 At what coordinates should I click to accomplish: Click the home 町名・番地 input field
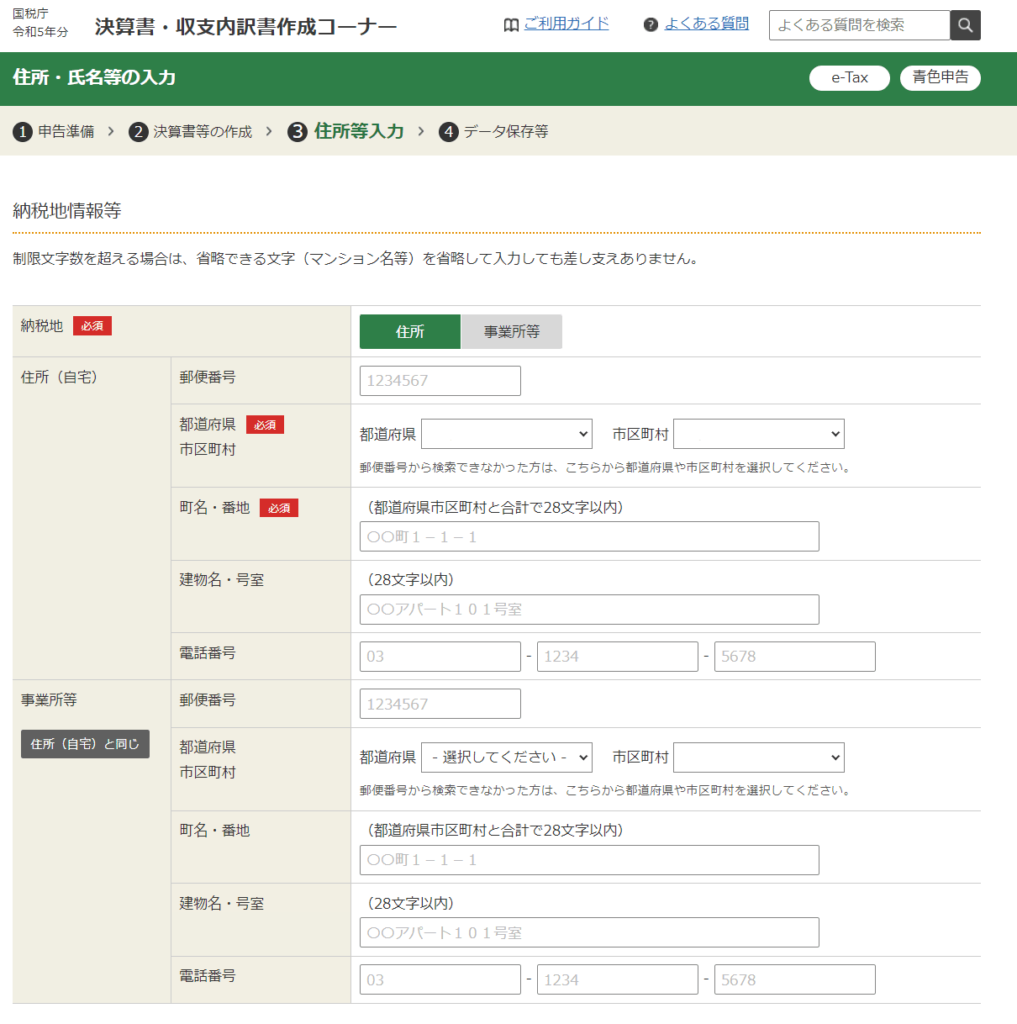coord(589,537)
